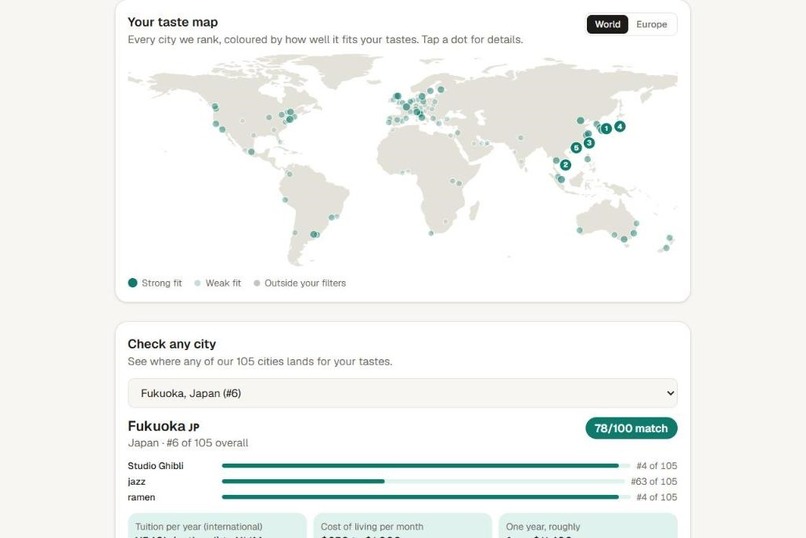This screenshot has height=538, width=806.
Task: Click the Outside your filters legend dot
Action: pyautogui.click(x=257, y=283)
